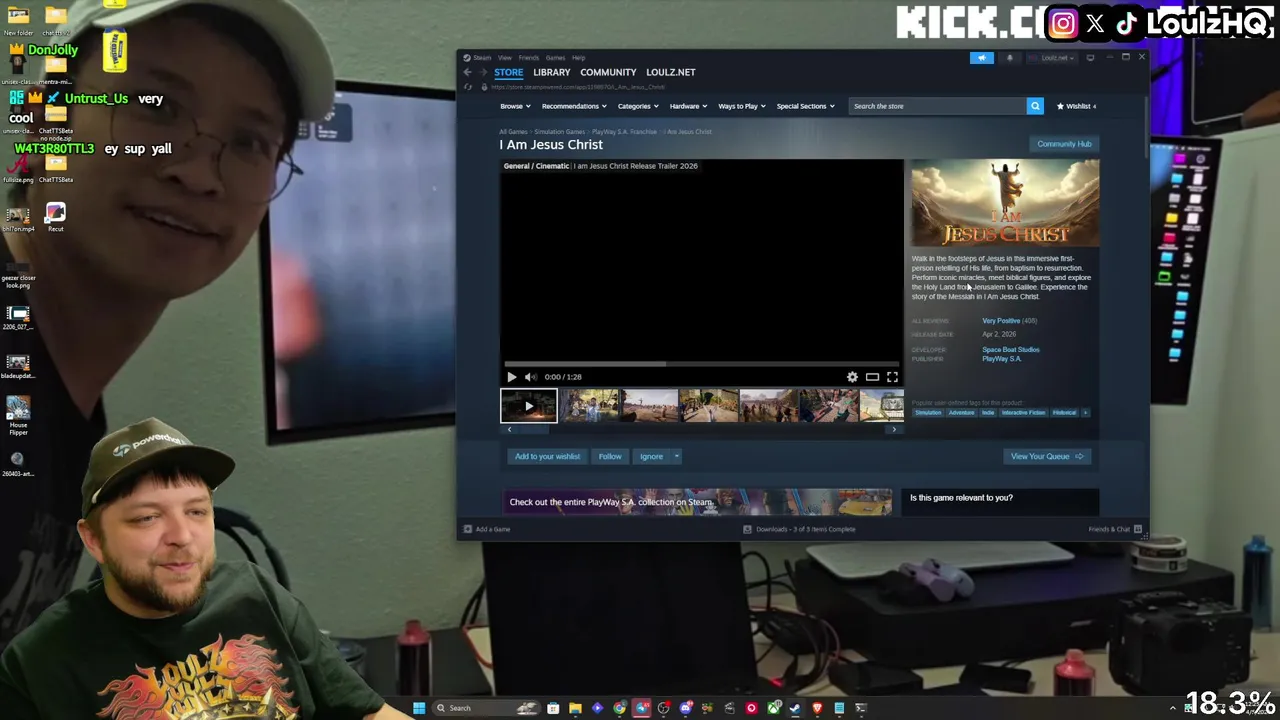Open the Help menu
The width and height of the screenshot is (1280, 720).
coord(578,58)
